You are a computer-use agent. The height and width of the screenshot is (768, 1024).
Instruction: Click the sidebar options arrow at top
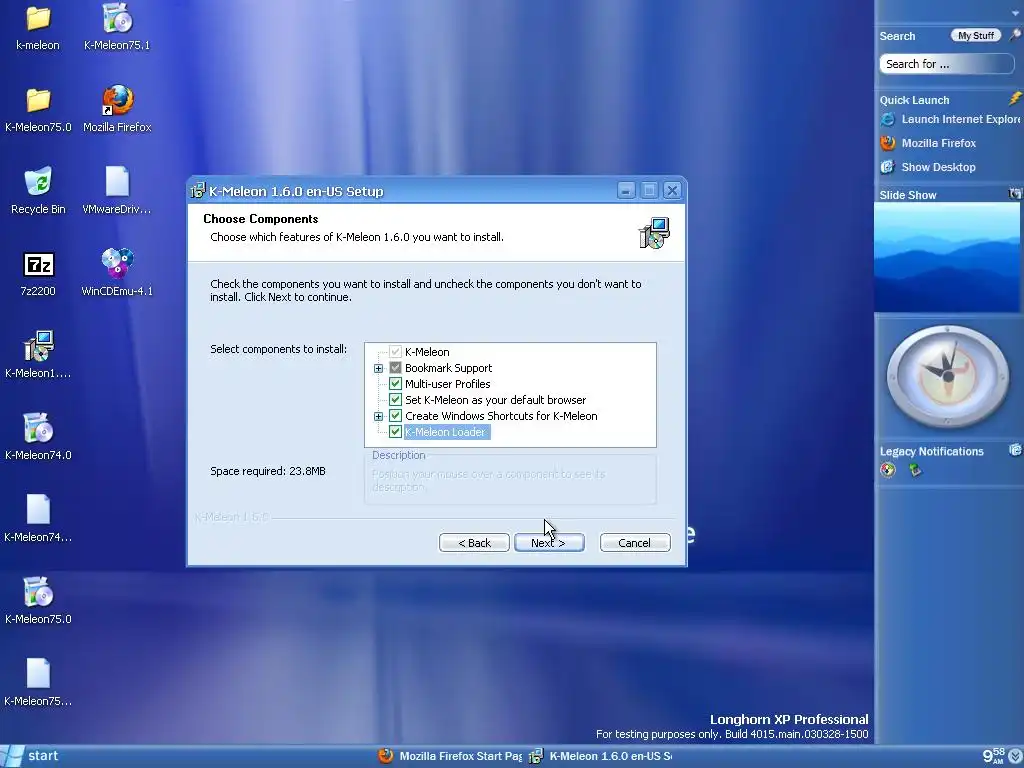click(1016, 13)
